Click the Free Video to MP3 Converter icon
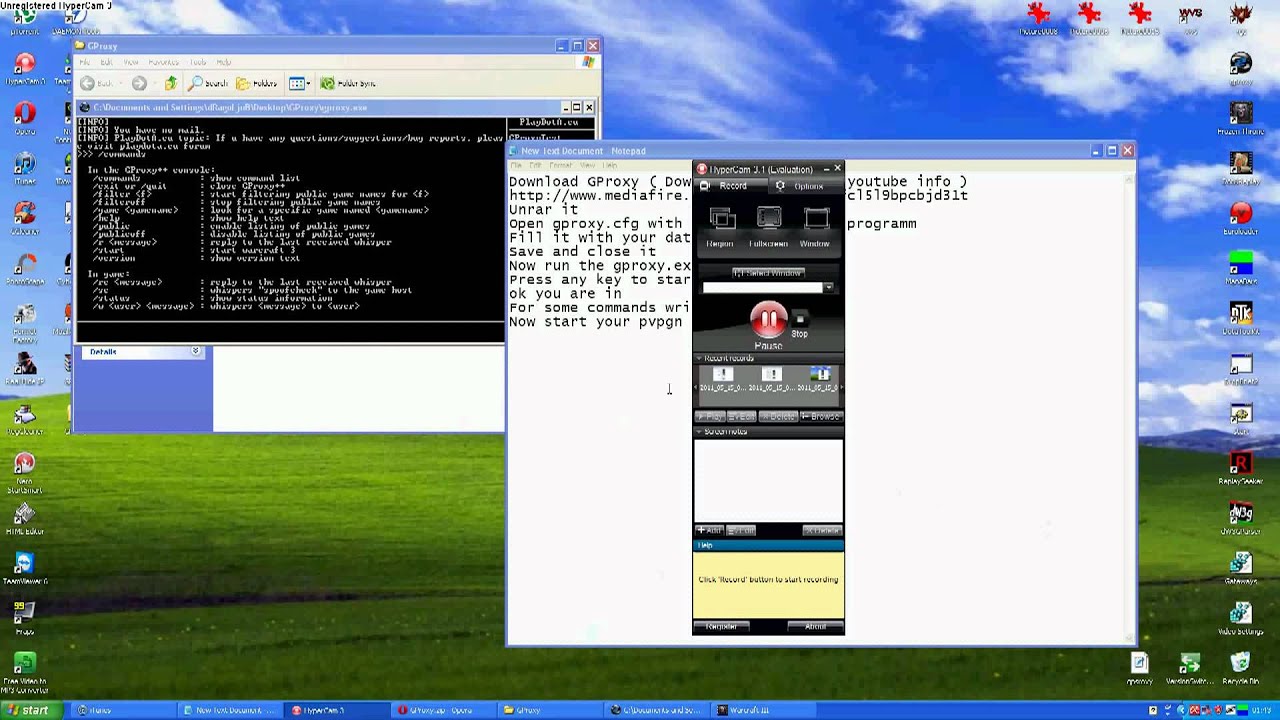 click(x=25, y=674)
